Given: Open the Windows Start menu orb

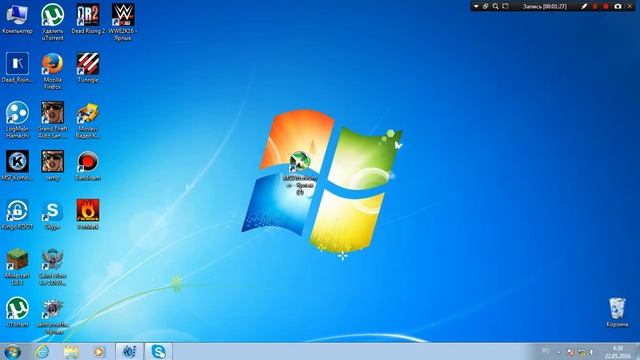Looking at the screenshot, I should click(13, 352).
